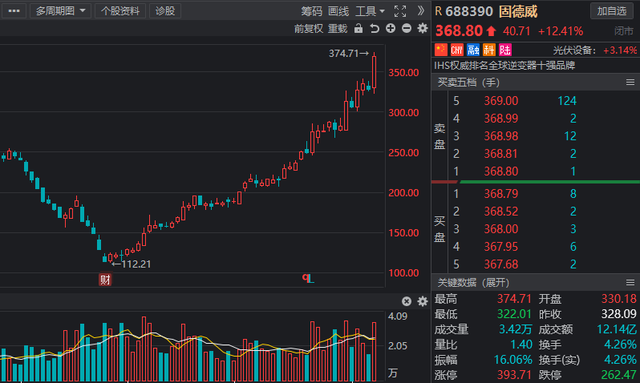Click the 融 margin trading badge
Screen dimensions: 640x383
473,50
